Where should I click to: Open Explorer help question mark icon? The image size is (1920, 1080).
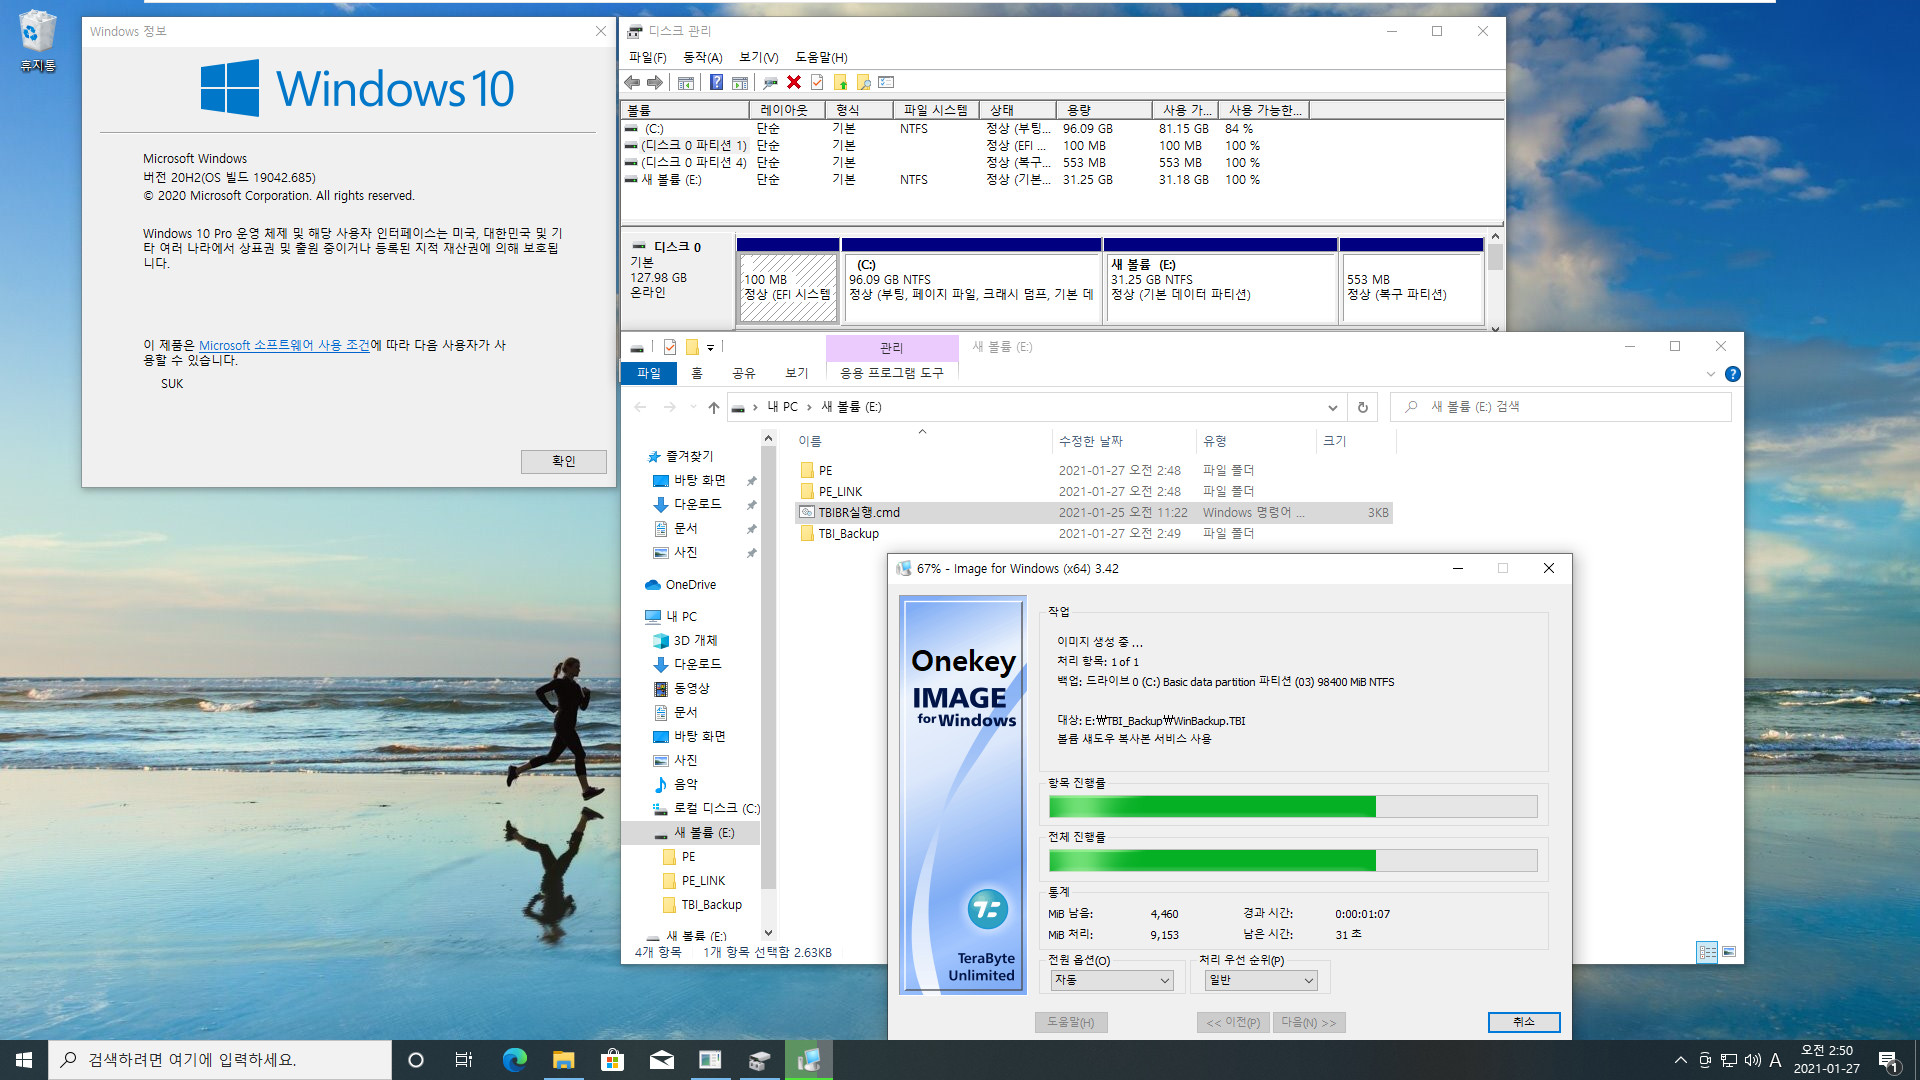(x=1733, y=374)
